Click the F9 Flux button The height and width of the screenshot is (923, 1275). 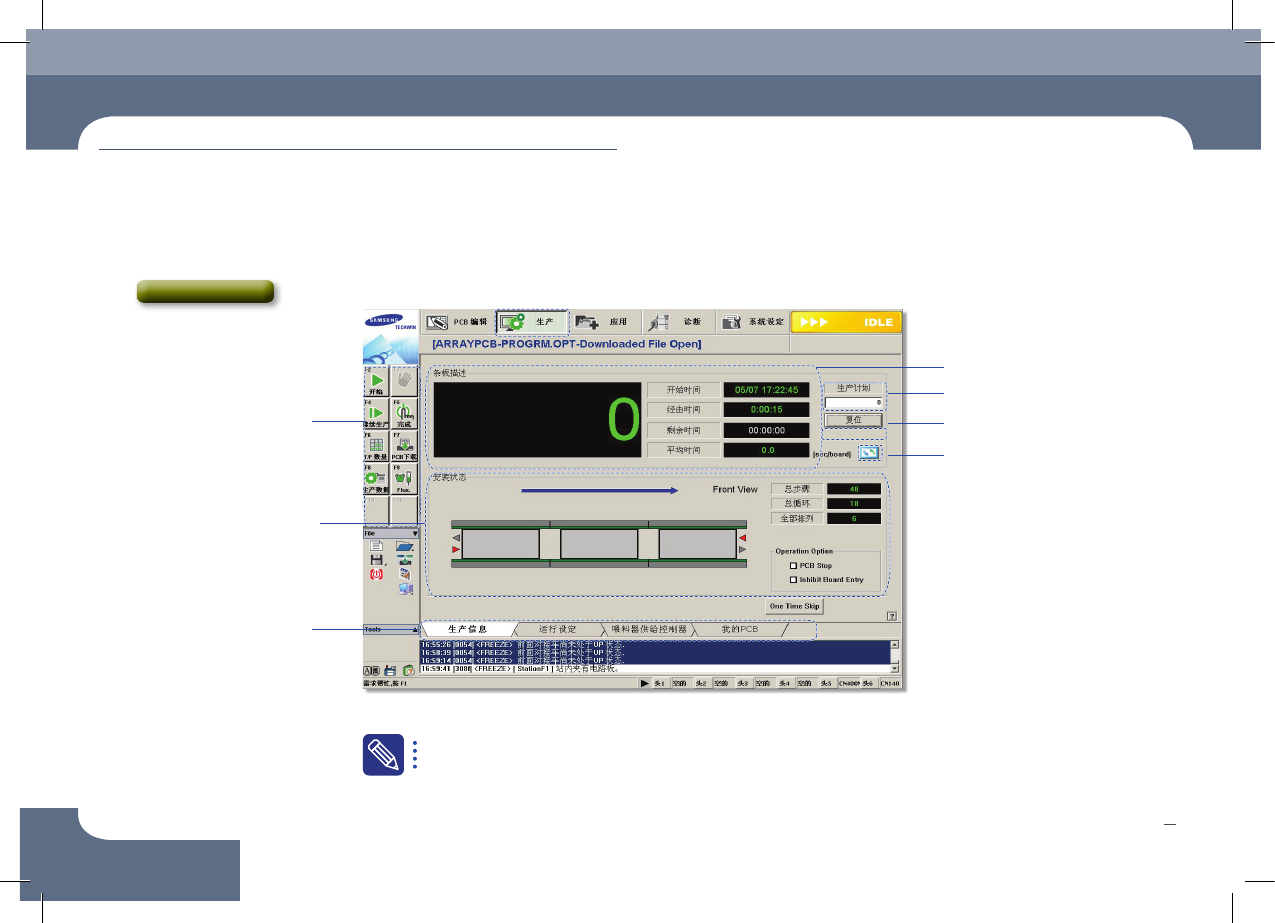(x=404, y=478)
